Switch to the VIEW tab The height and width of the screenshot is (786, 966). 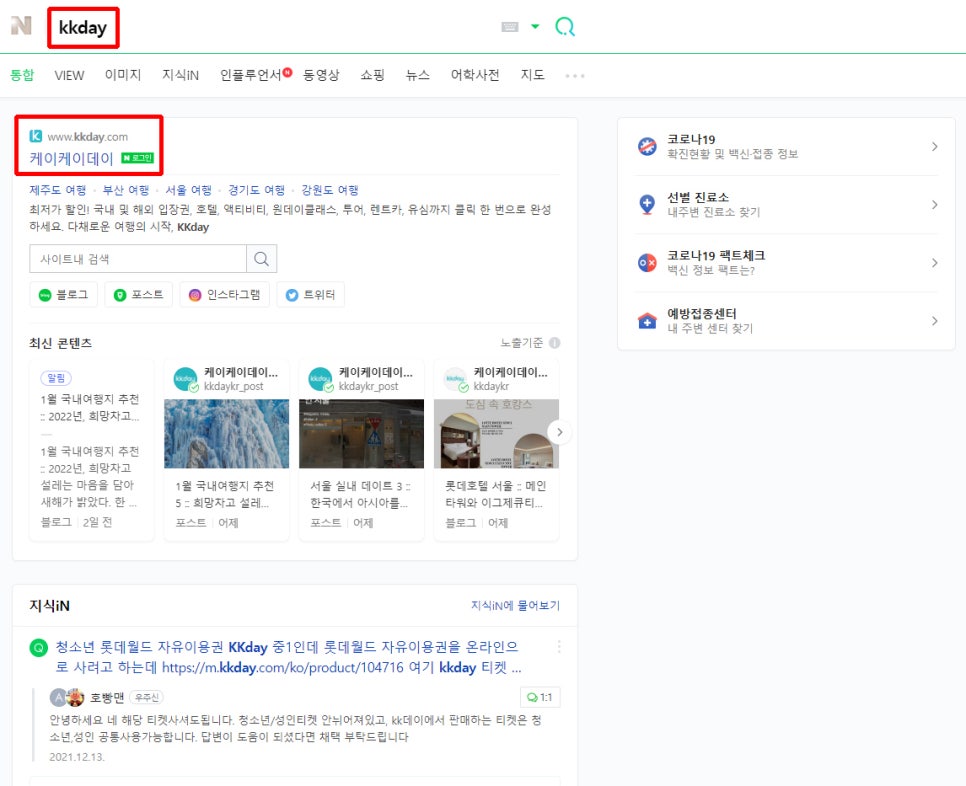coord(69,75)
